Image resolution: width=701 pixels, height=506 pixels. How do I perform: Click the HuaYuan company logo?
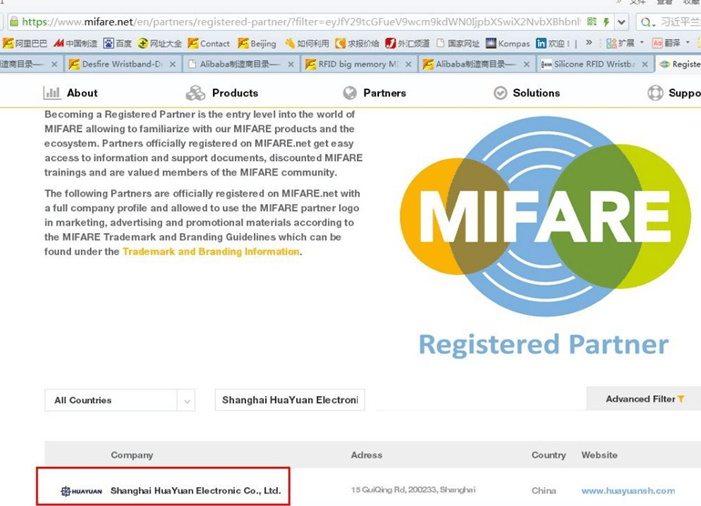[81, 491]
